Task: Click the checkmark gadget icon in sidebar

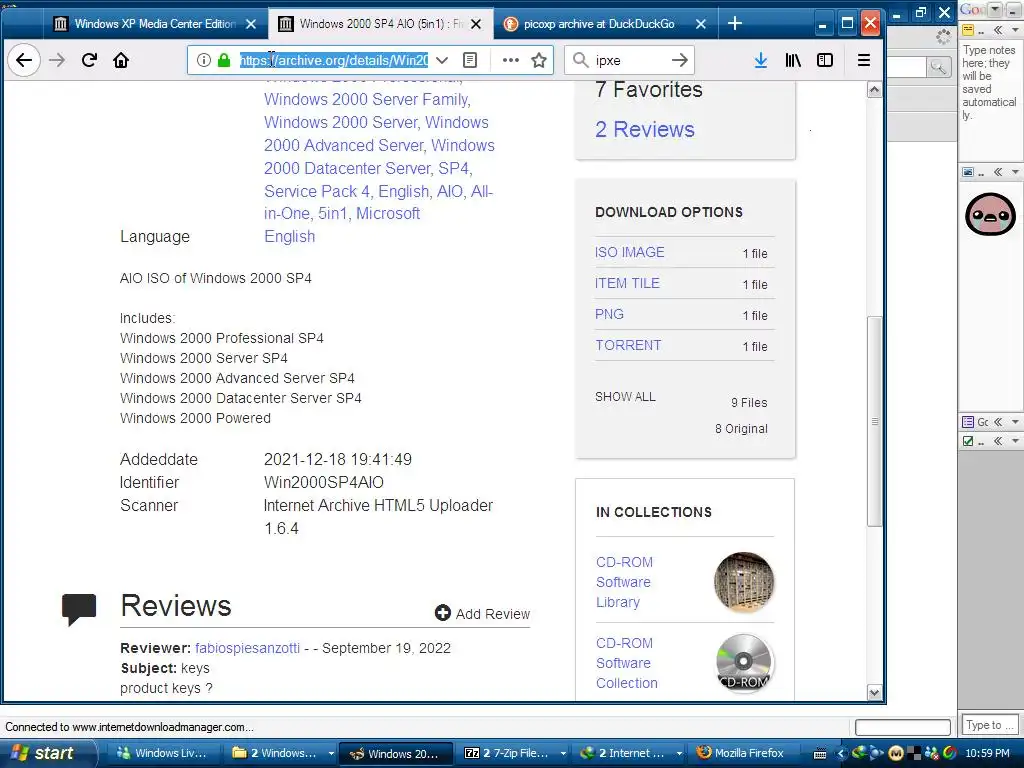Action: pos(968,441)
